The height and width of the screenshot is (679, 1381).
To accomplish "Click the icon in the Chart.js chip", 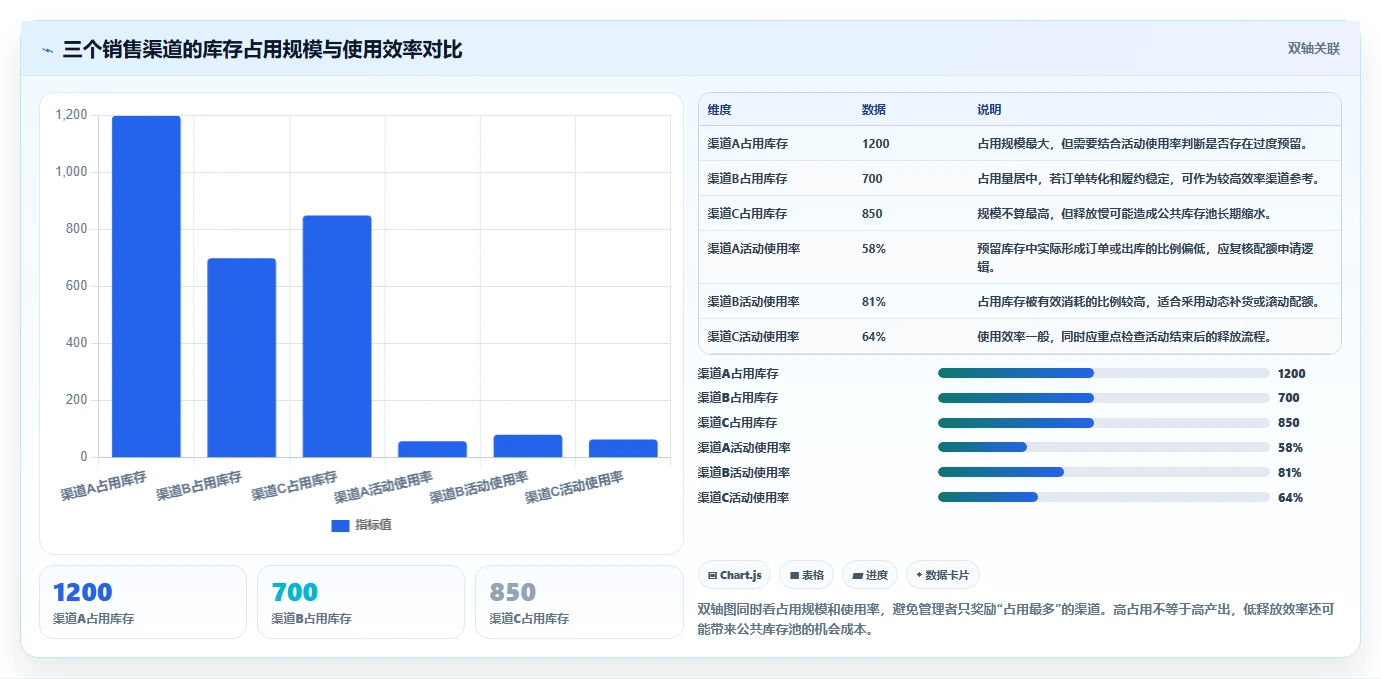I will click(712, 576).
